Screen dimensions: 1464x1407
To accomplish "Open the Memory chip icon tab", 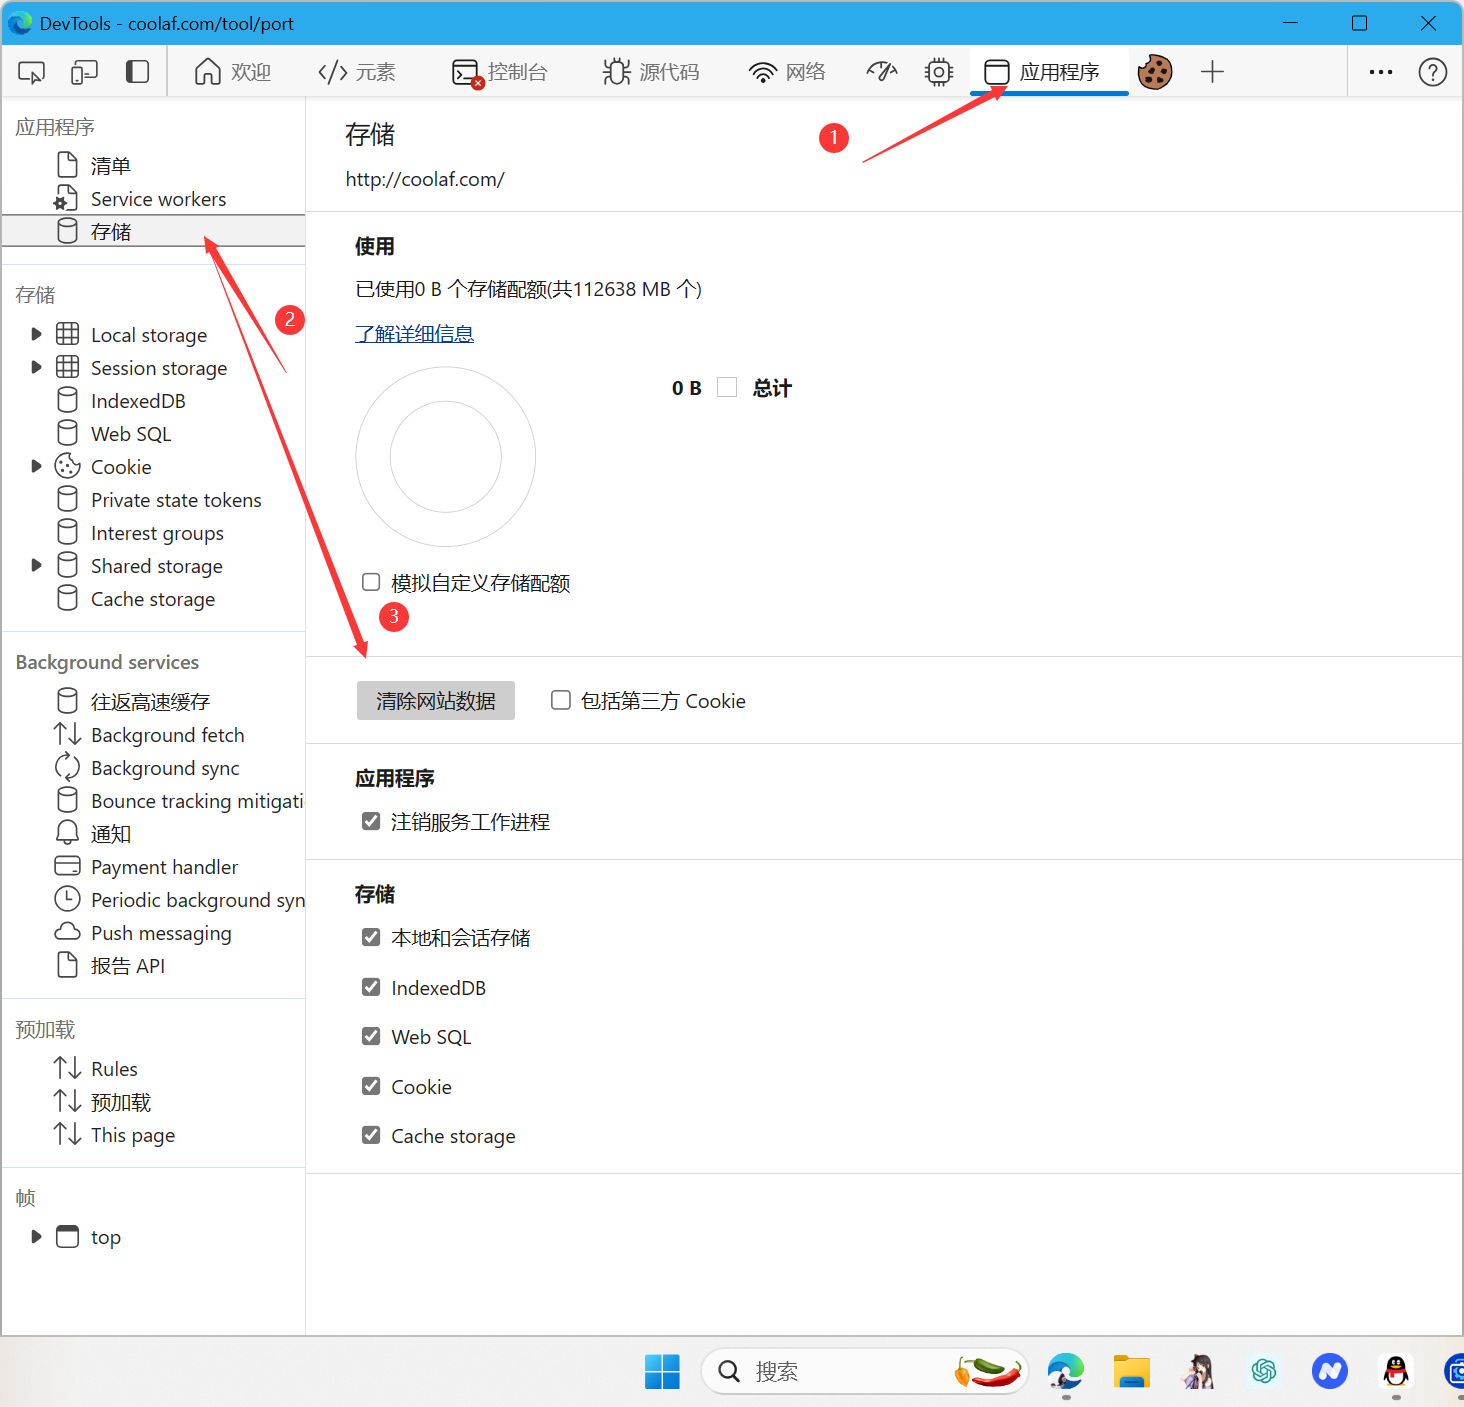I will click(x=938, y=72).
